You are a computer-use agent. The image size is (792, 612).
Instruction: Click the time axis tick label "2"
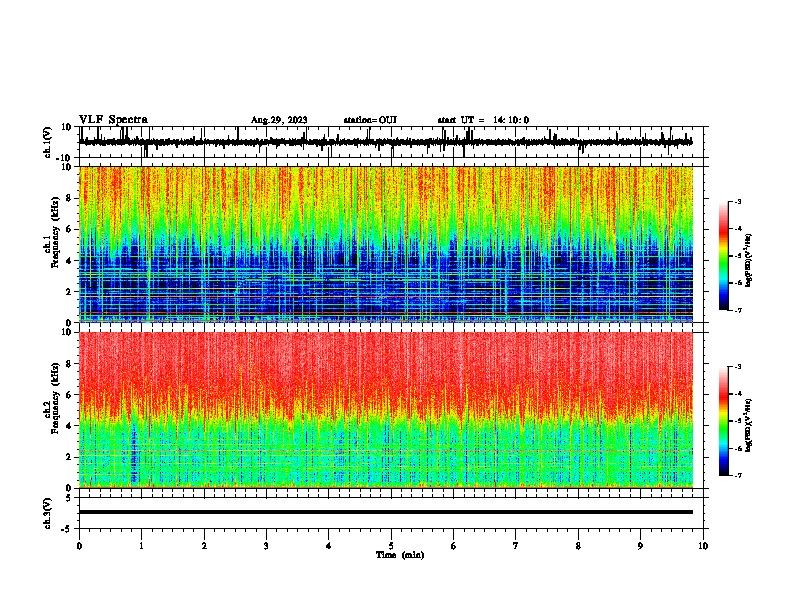pyautogui.click(x=204, y=546)
